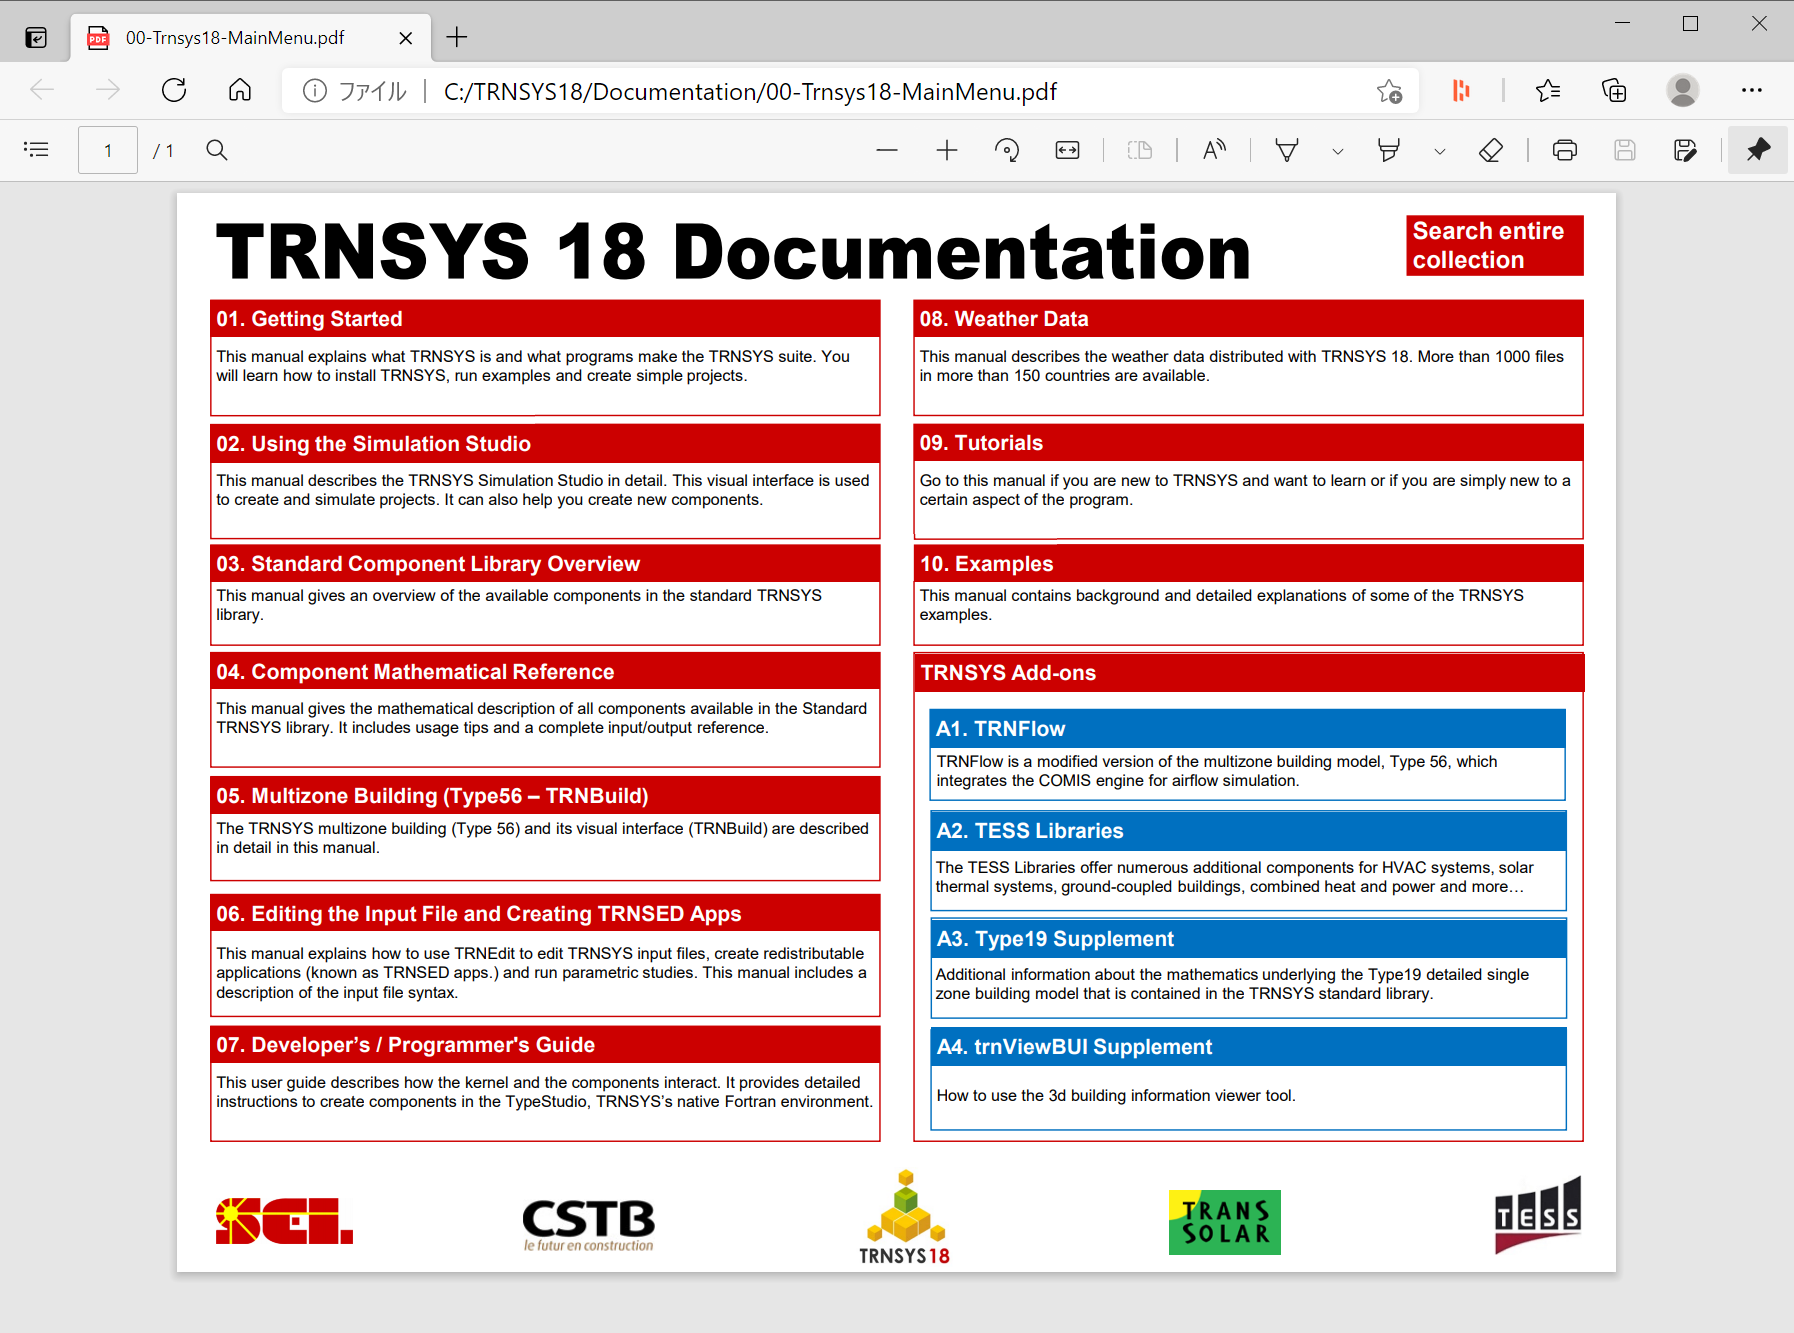Click the TRANSSOLAR logo

coord(1224,1222)
